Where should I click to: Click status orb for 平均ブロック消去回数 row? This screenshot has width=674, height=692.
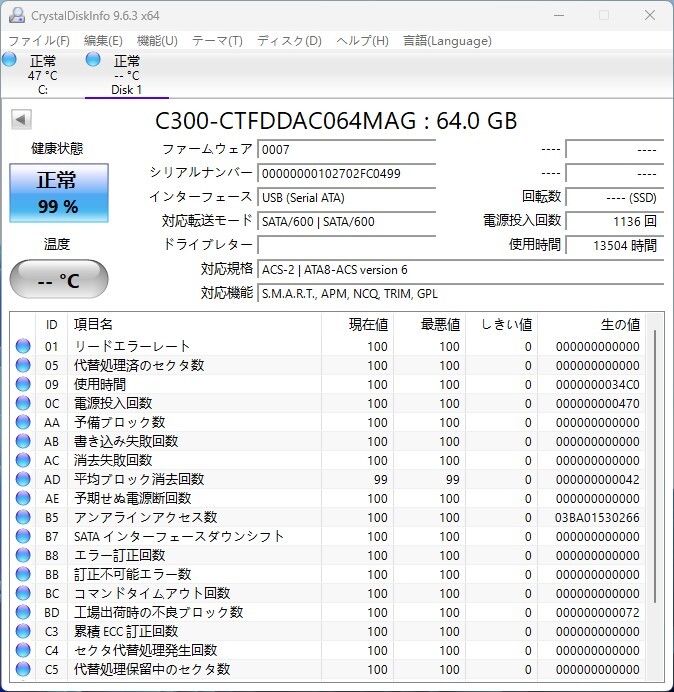pos(23,479)
